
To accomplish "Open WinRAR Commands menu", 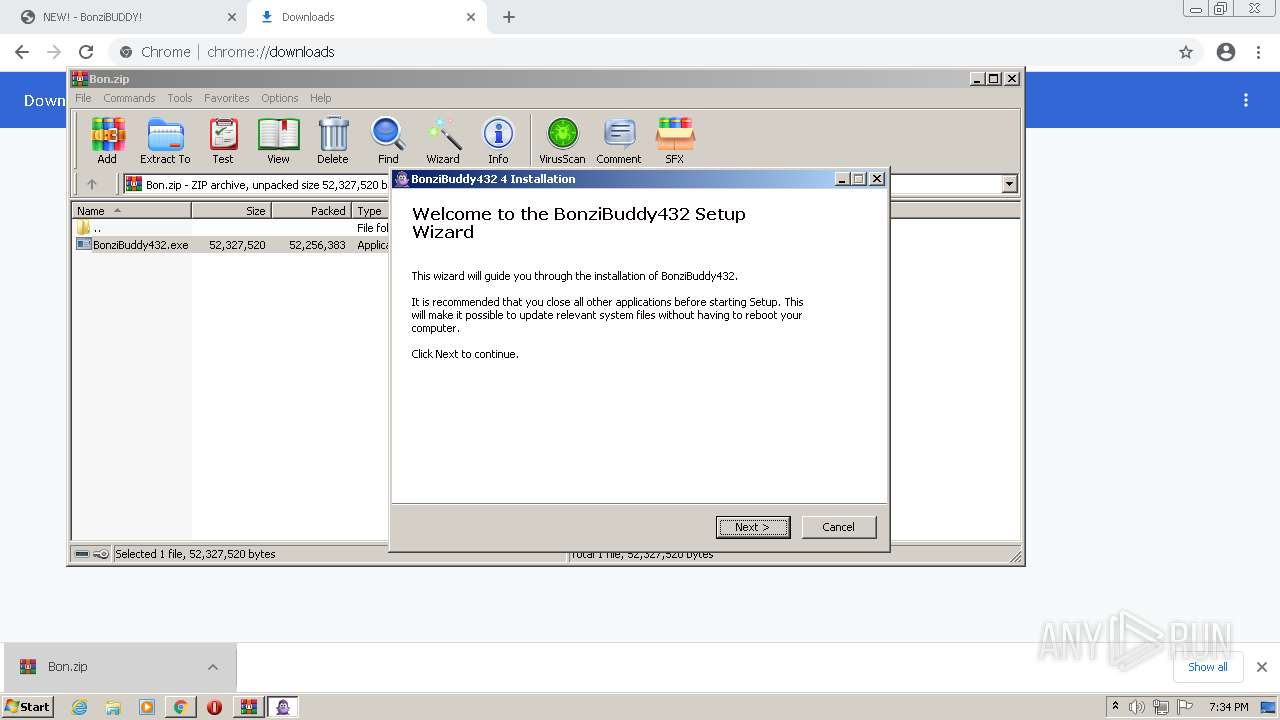I will coord(129,98).
